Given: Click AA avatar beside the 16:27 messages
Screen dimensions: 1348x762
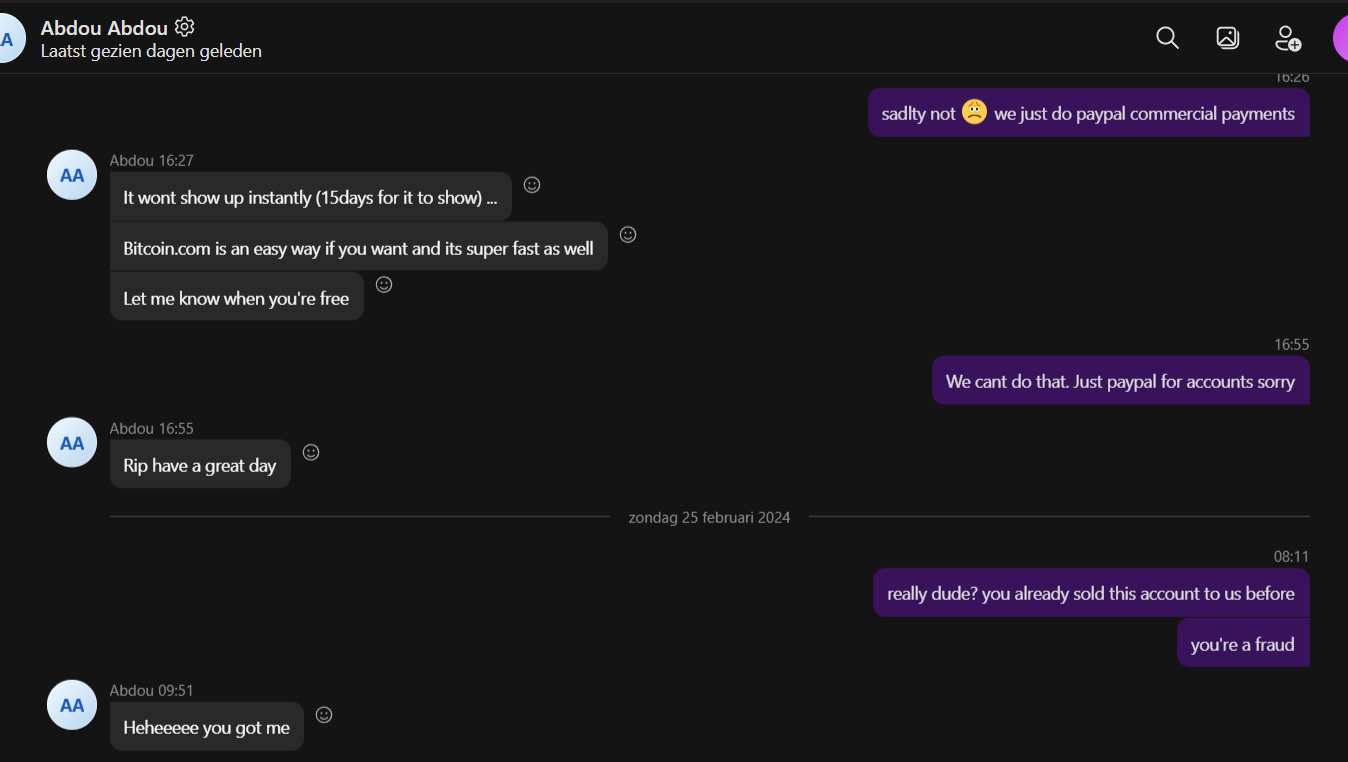Looking at the screenshot, I should click(72, 175).
